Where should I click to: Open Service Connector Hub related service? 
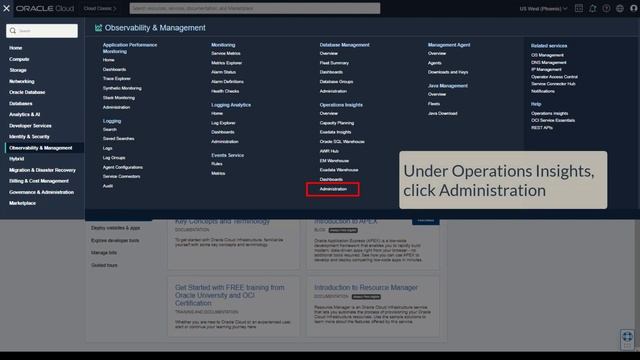pos(553,84)
